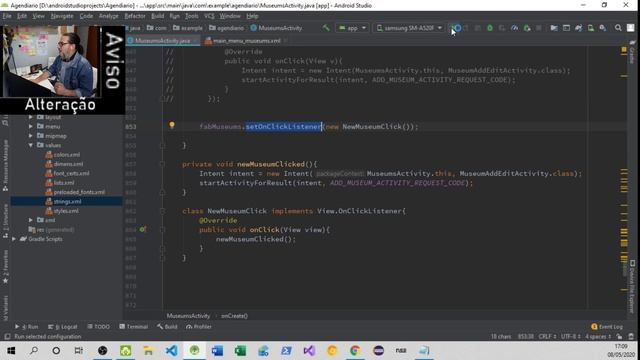Change UTF-8 encoding in status bar

(x=571, y=337)
